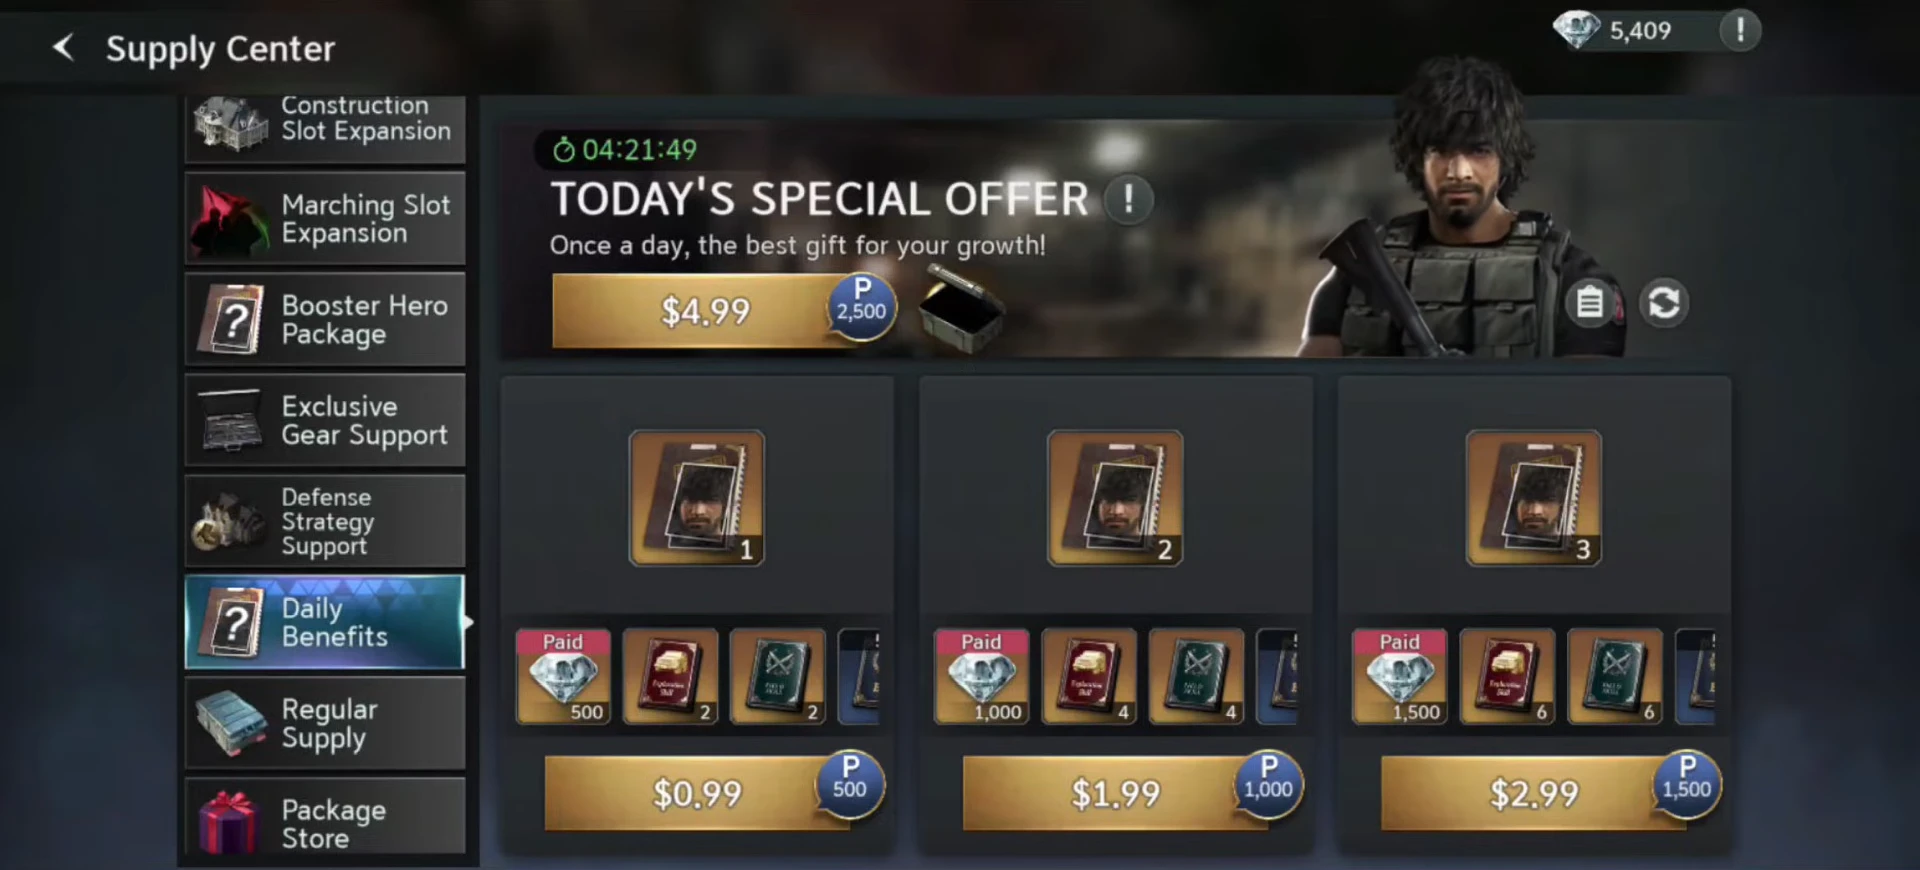Tap the 1,500 paid diamonds reward icon
The height and width of the screenshot is (870, 1920).
click(x=1399, y=677)
